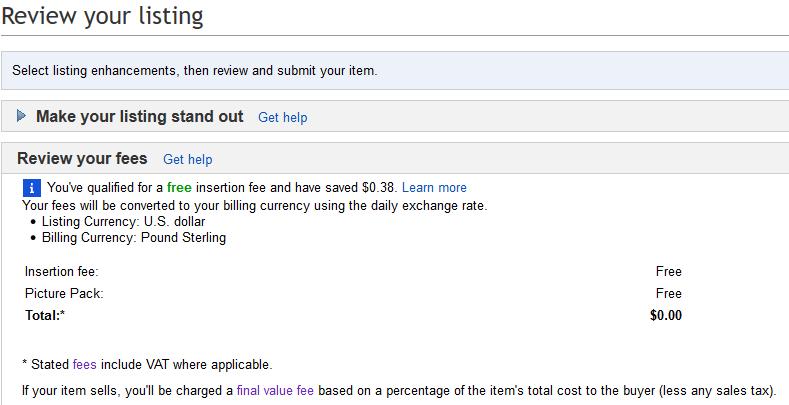Click the Free value for Insertion fee
The height and width of the screenshot is (405, 789).
click(668, 271)
